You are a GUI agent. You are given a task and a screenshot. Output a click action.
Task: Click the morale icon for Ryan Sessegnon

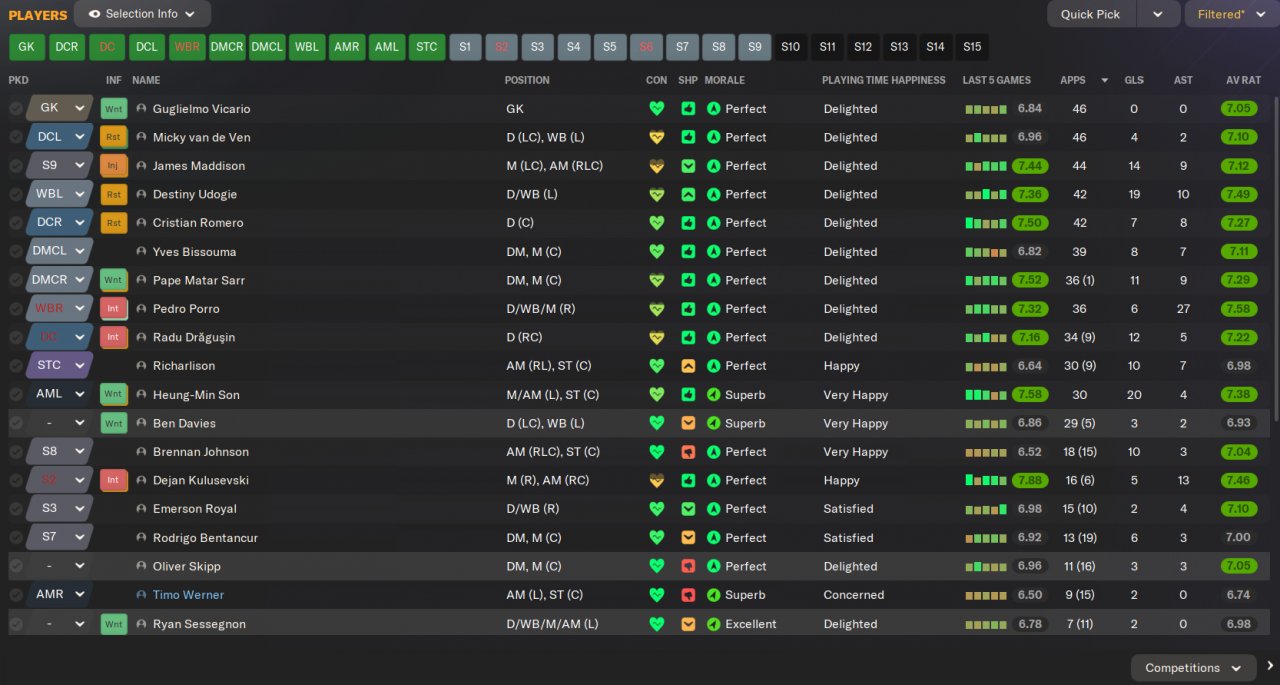713,624
